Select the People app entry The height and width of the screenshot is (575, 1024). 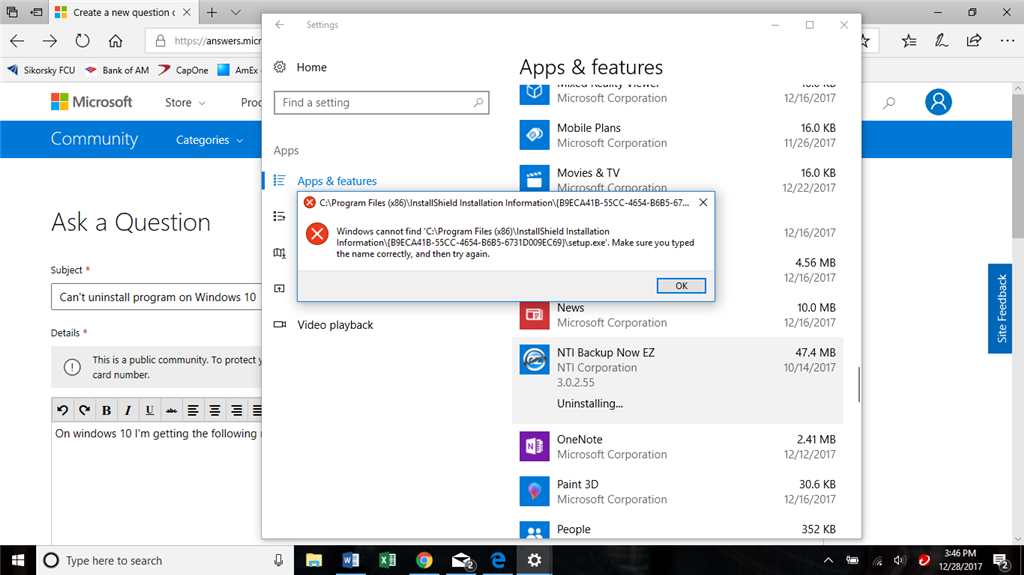click(x=677, y=529)
